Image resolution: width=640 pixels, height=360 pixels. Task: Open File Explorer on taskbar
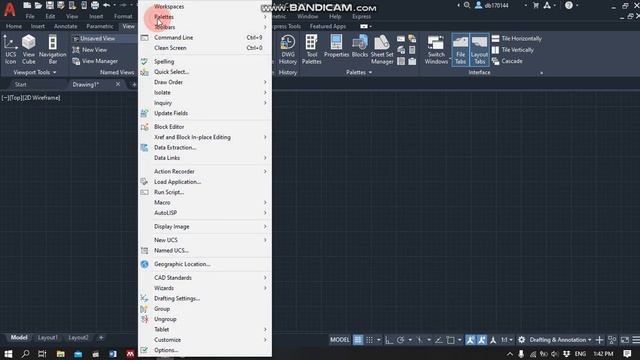tap(60, 353)
